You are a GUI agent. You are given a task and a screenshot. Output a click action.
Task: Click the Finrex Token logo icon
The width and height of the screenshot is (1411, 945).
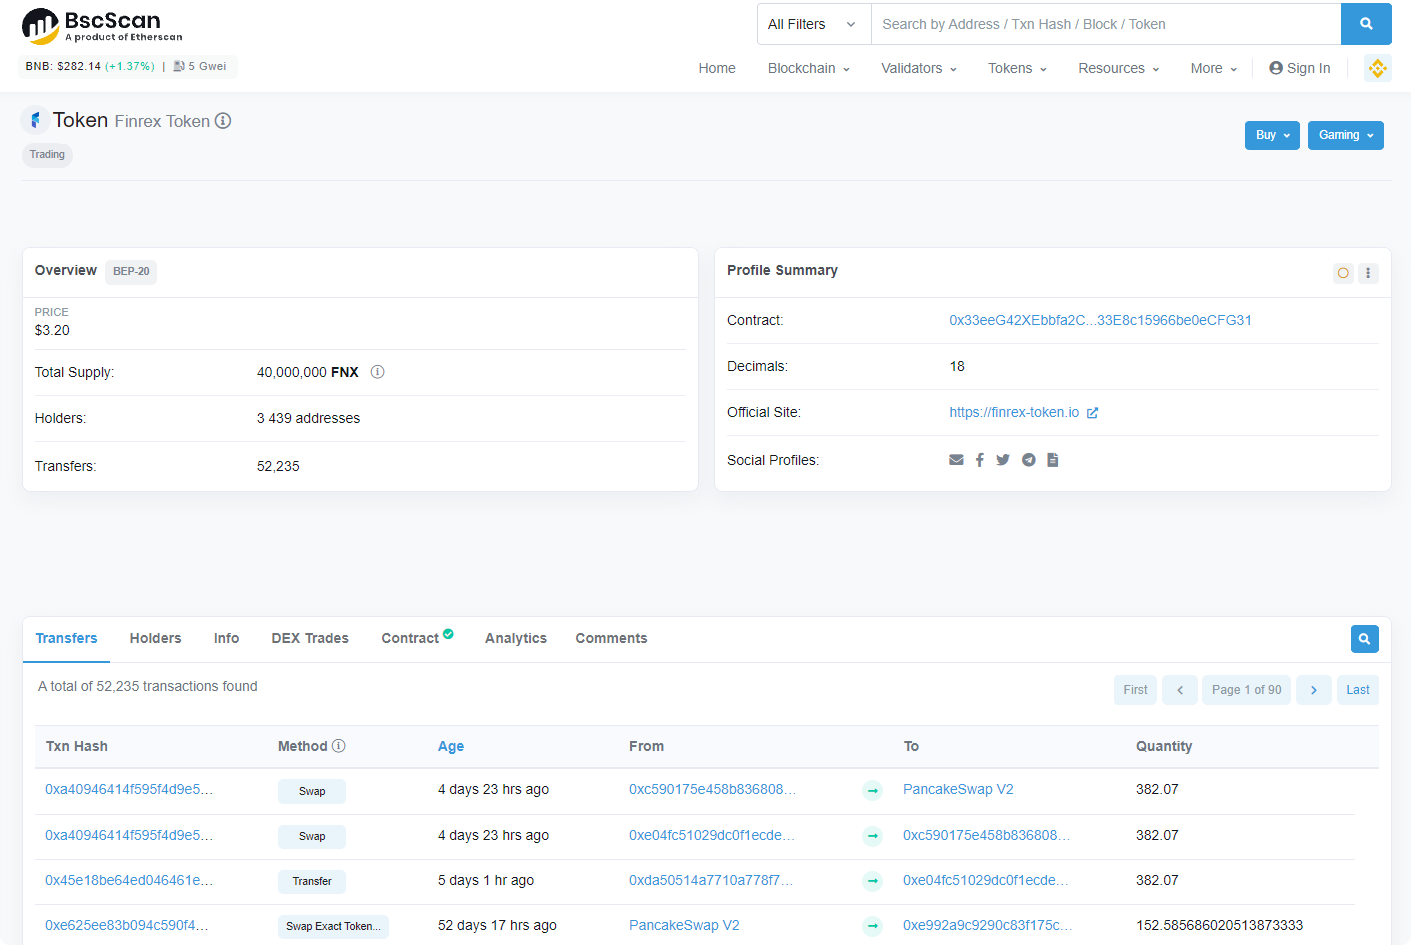click(35, 120)
